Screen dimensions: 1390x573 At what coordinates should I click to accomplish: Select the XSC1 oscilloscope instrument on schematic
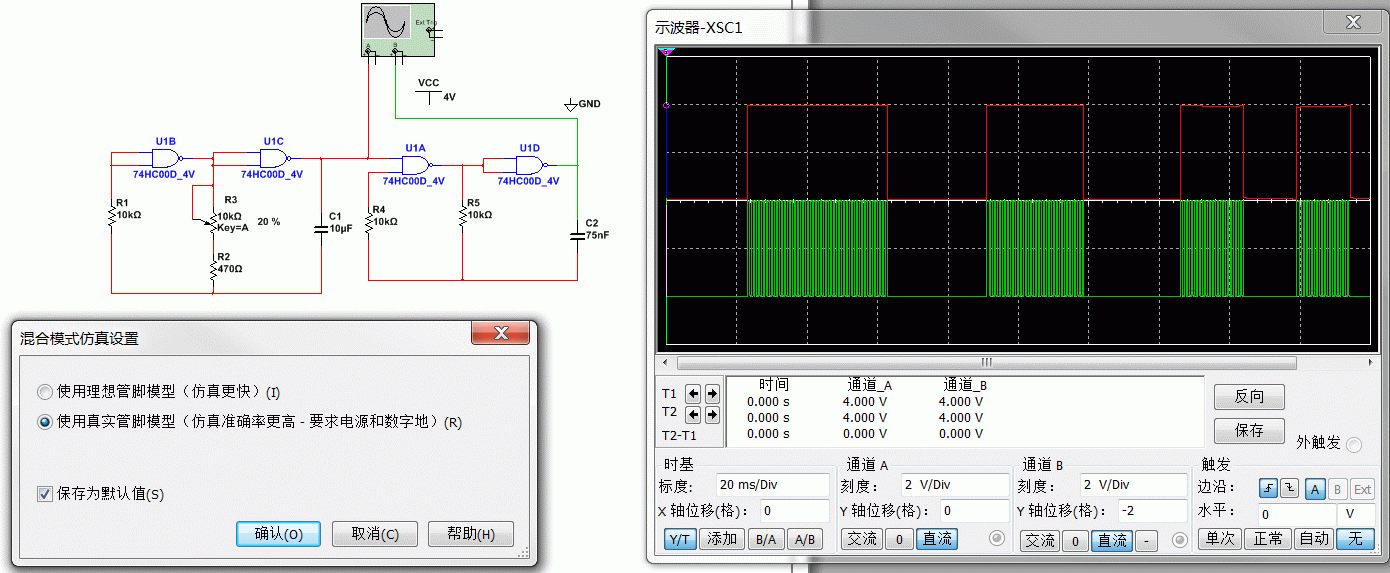[x=400, y=28]
